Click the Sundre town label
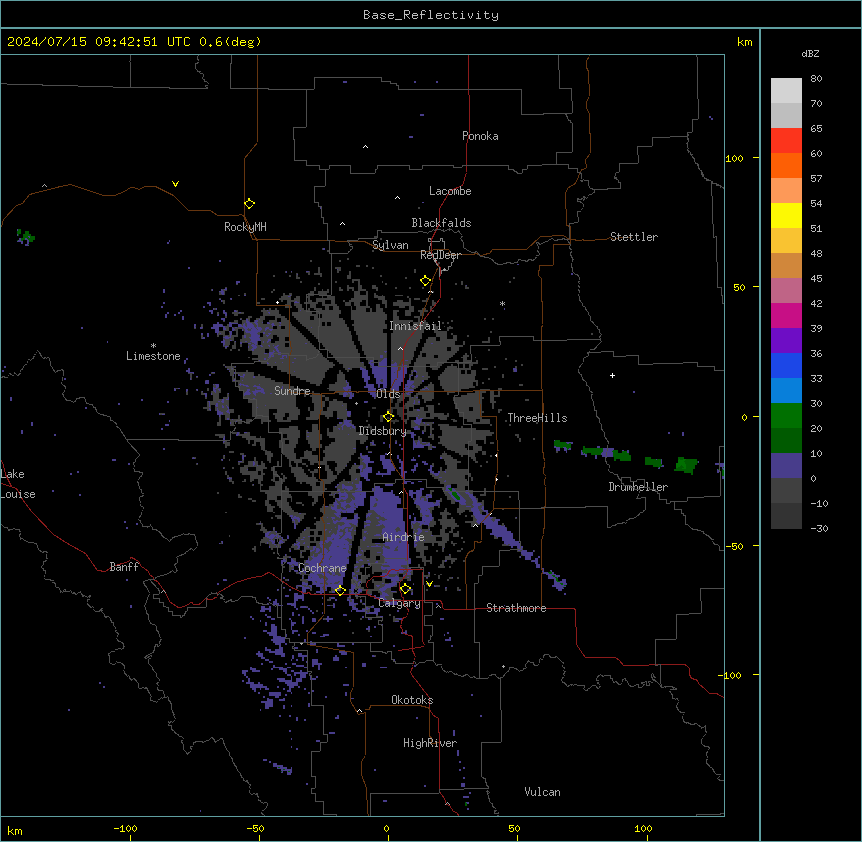 pos(292,391)
